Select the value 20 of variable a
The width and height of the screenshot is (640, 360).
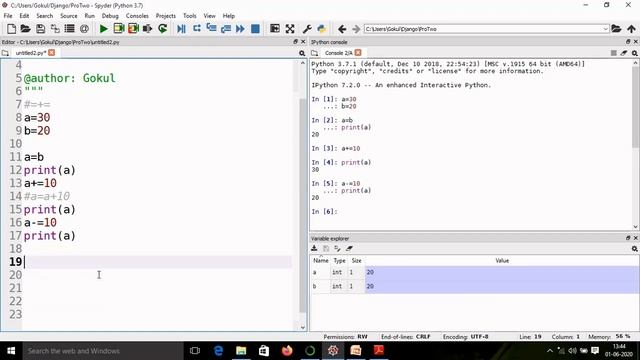point(502,272)
